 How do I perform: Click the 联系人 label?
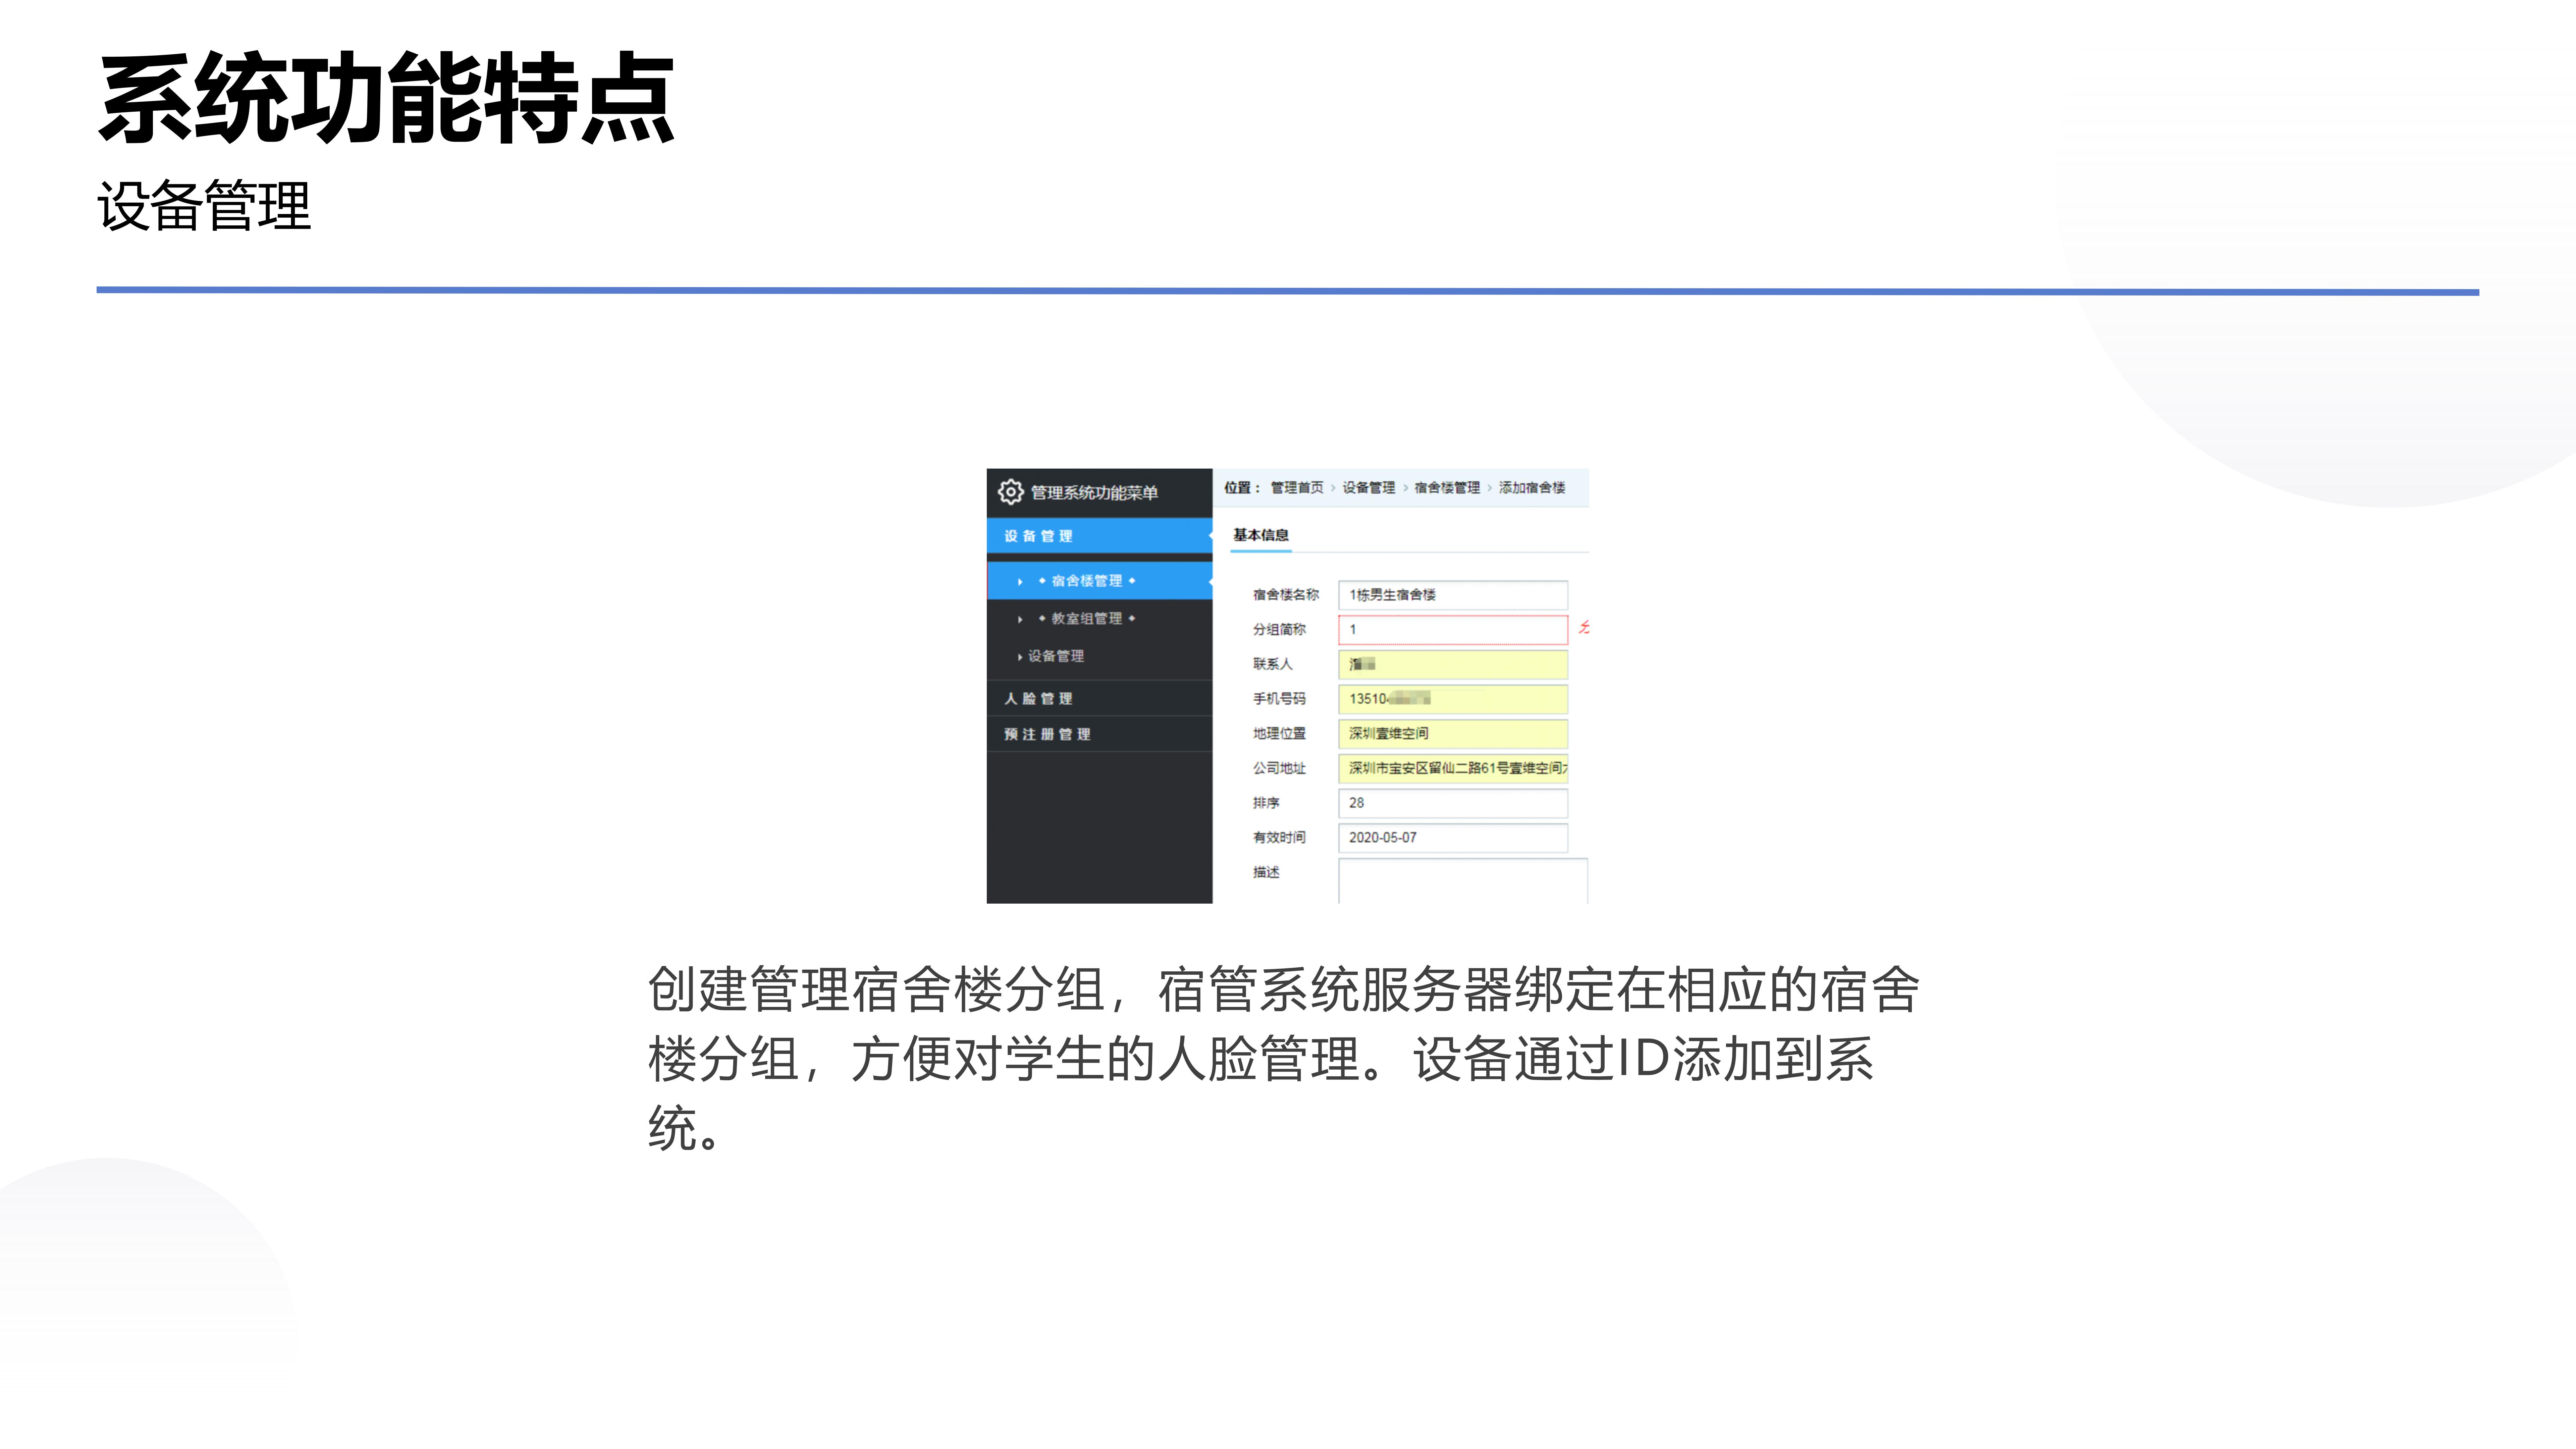pos(1273,664)
